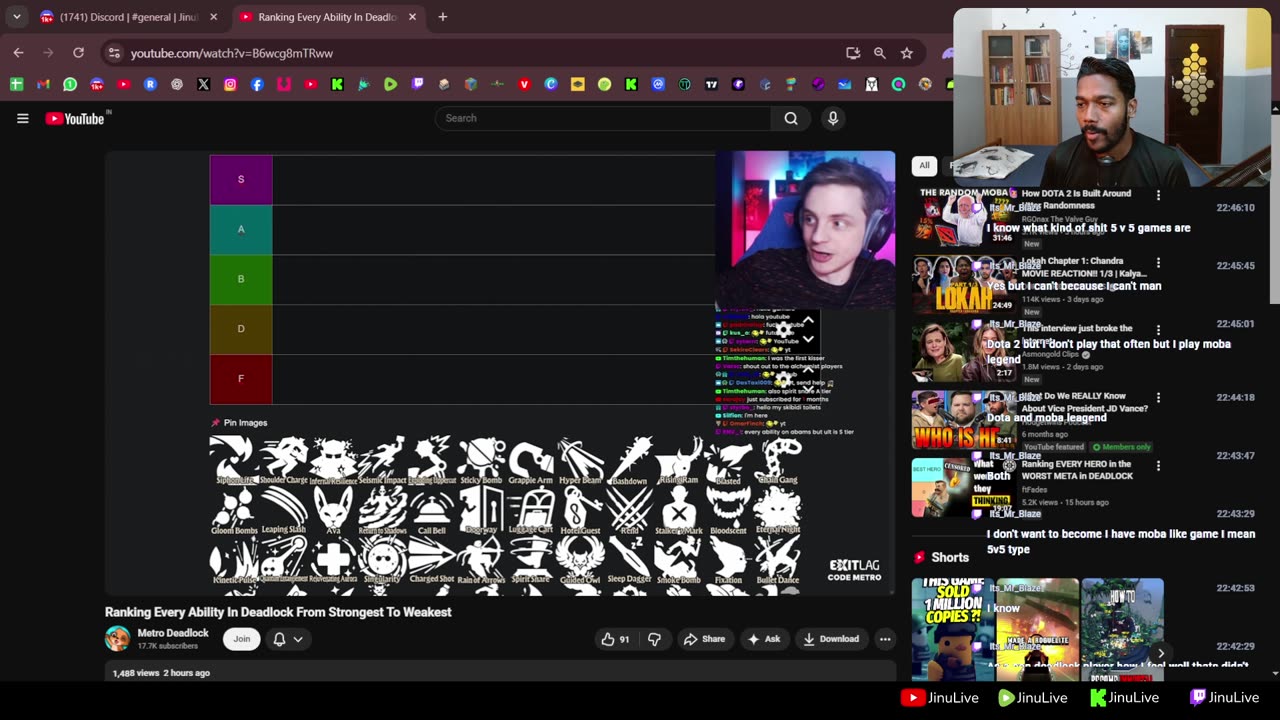Open the Instagram bookmark
1280x720 pixels.
coord(230,85)
